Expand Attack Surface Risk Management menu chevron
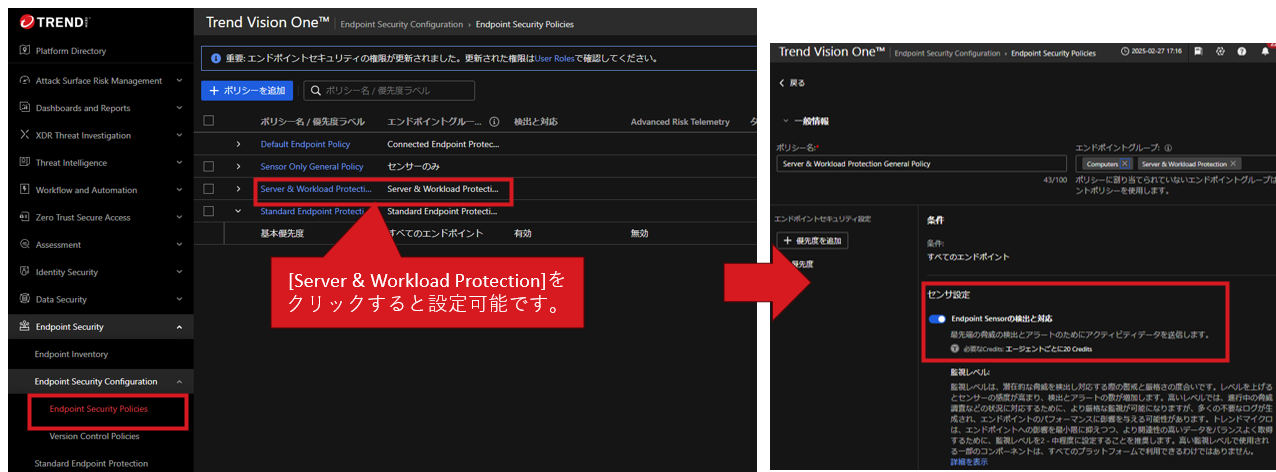 [179, 81]
